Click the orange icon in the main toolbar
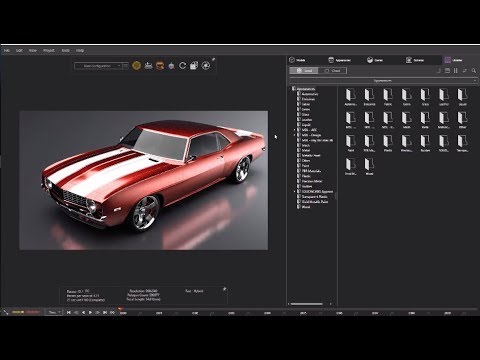 160,66
